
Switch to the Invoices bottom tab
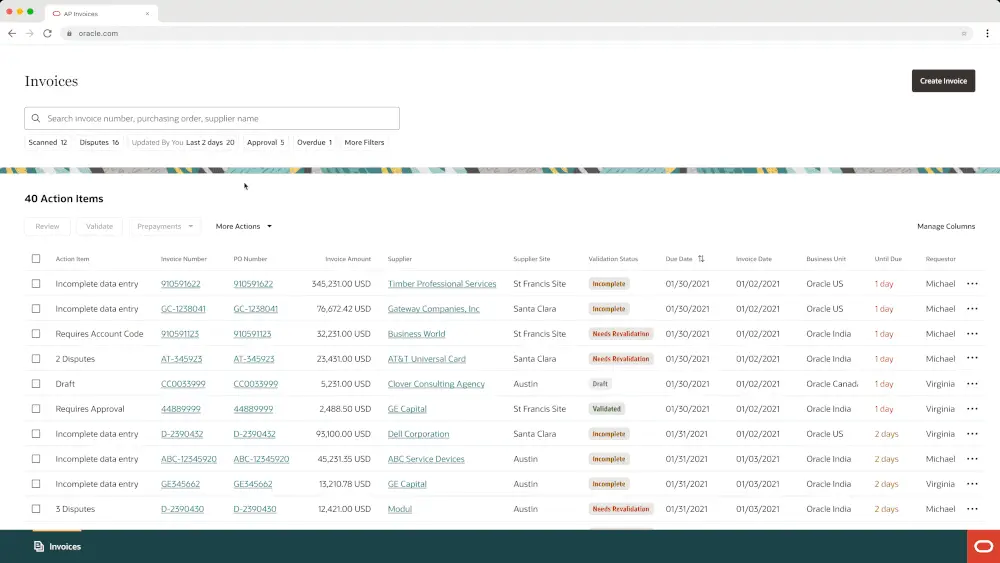(x=57, y=546)
